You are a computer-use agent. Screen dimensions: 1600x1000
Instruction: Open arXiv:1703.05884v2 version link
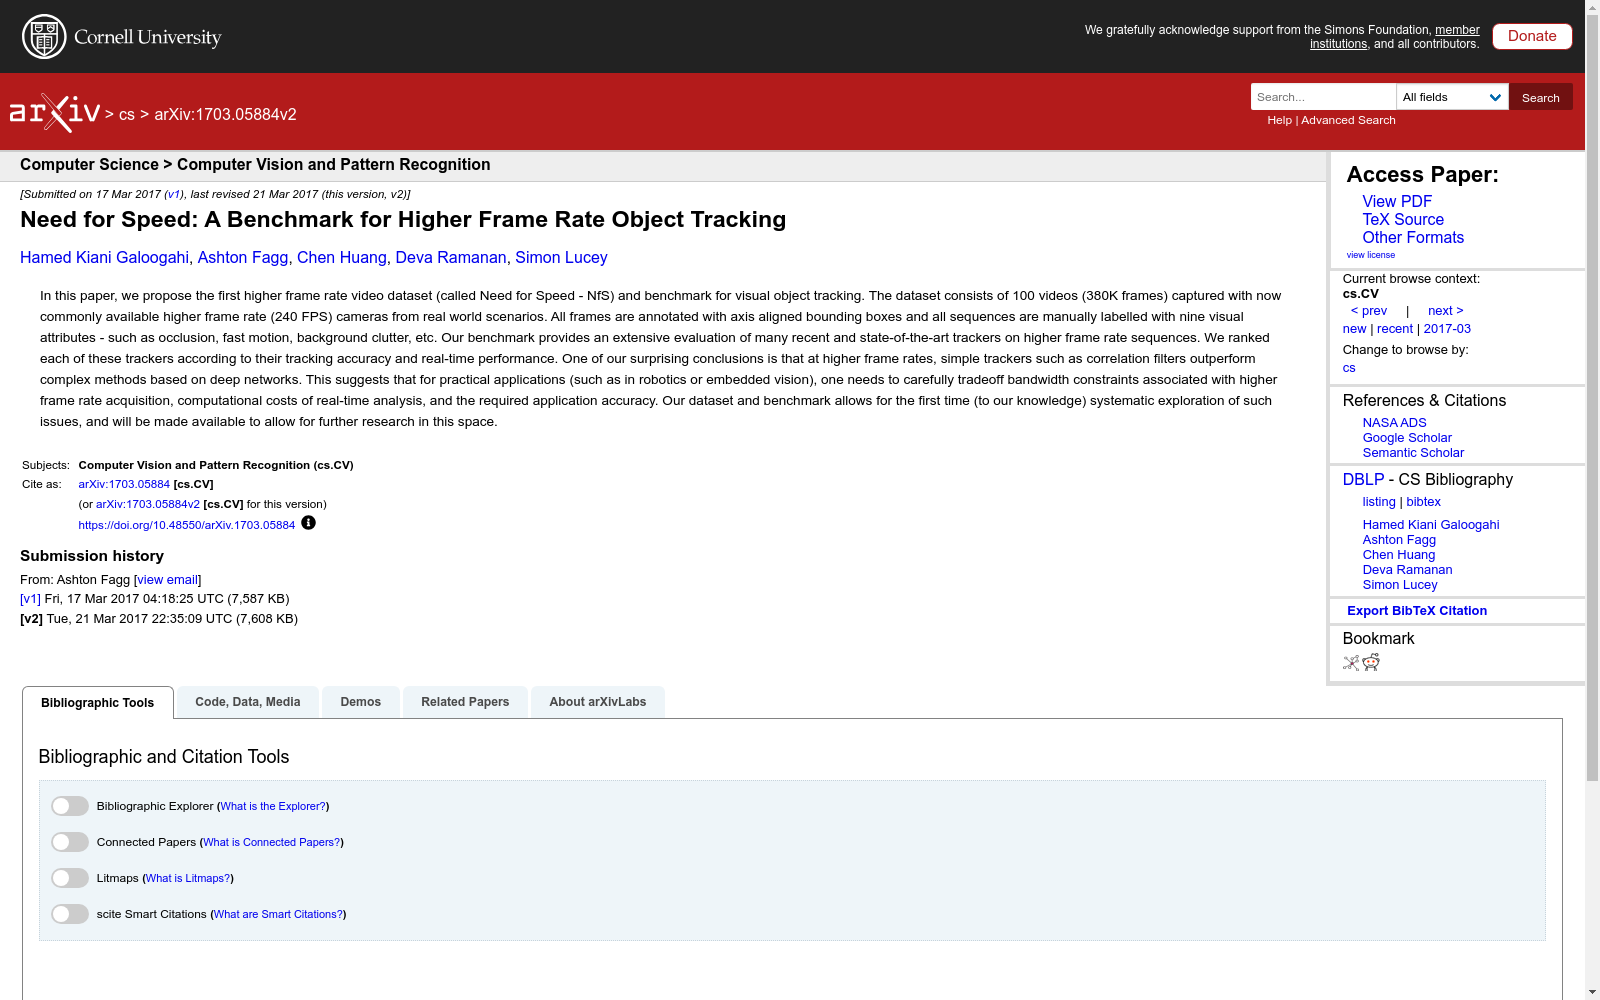(x=148, y=504)
